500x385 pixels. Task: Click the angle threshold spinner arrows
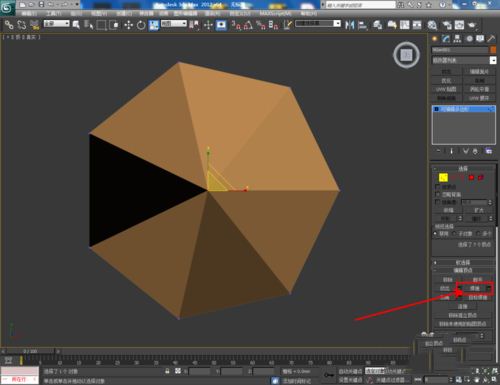coord(490,202)
